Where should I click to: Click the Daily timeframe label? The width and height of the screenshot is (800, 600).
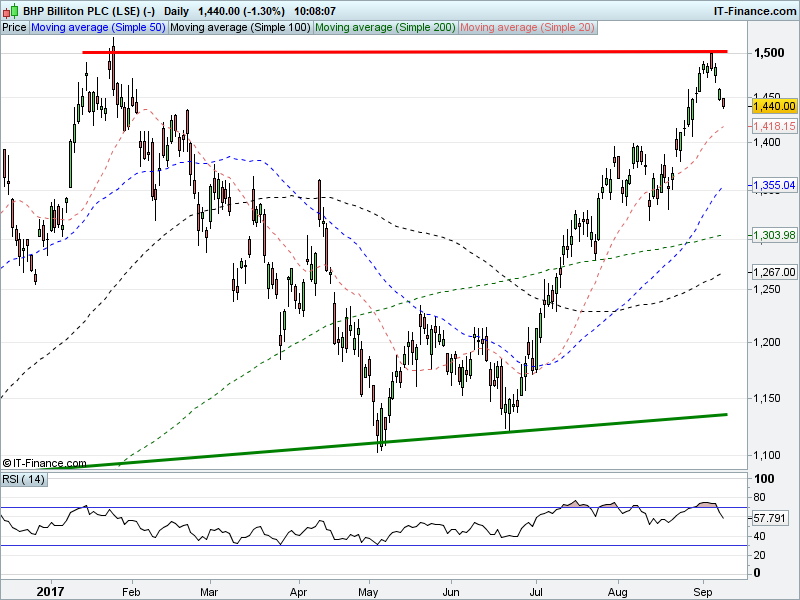(x=177, y=11)
